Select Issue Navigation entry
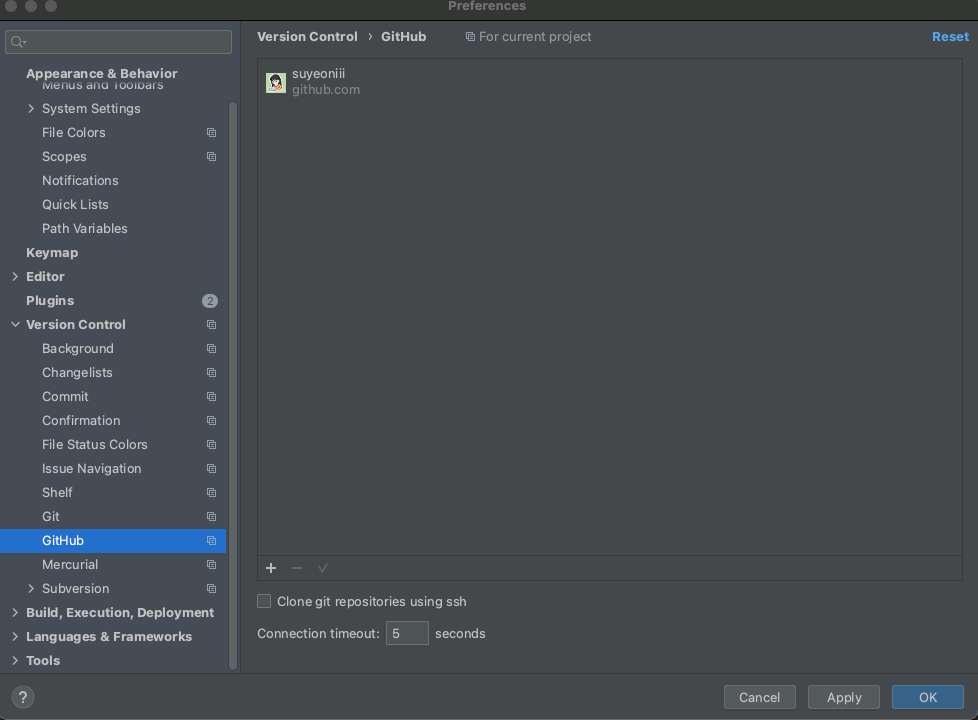This screenshot has width=978, height=720. [91, 469]
